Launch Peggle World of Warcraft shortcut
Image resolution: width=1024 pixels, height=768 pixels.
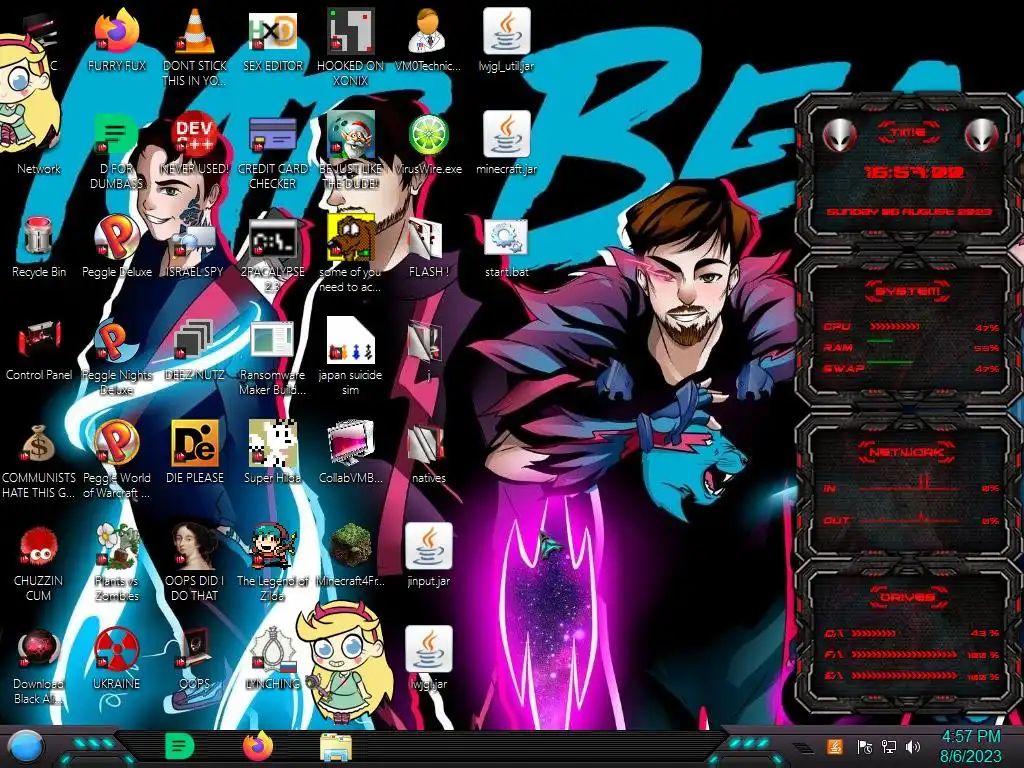[117, 443]
